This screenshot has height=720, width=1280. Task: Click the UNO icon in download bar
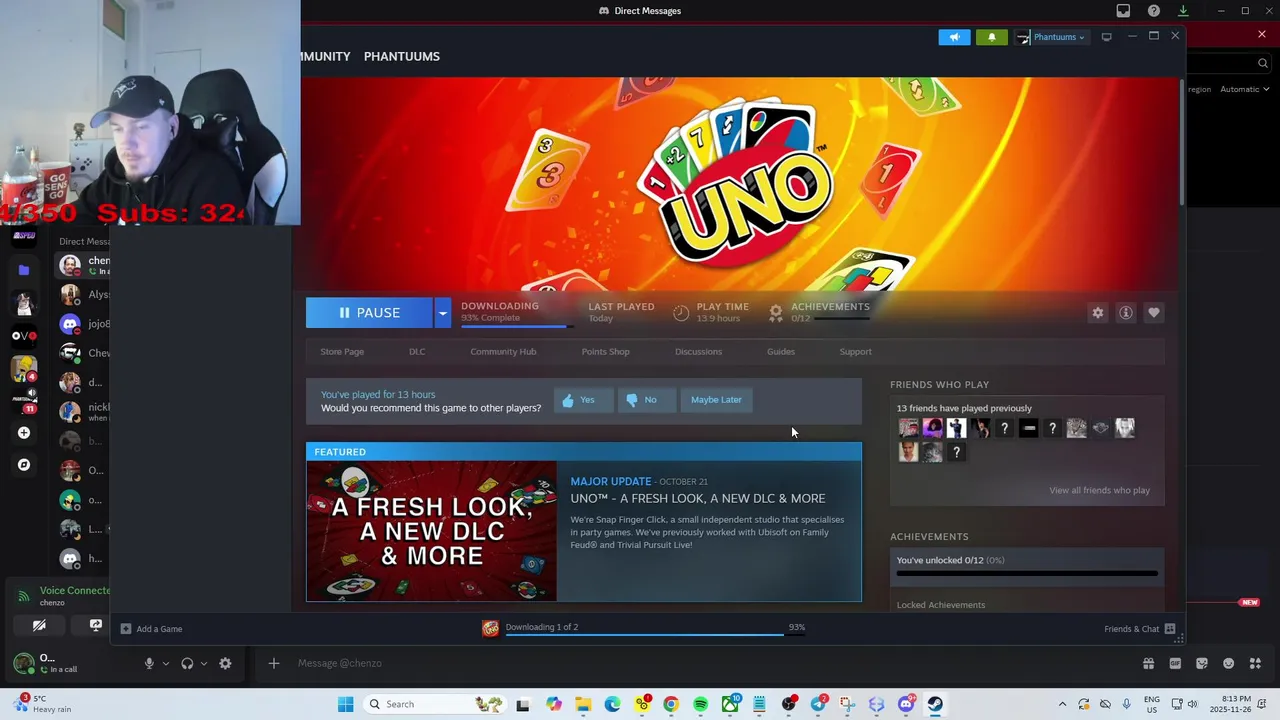[x=490, y=628]
